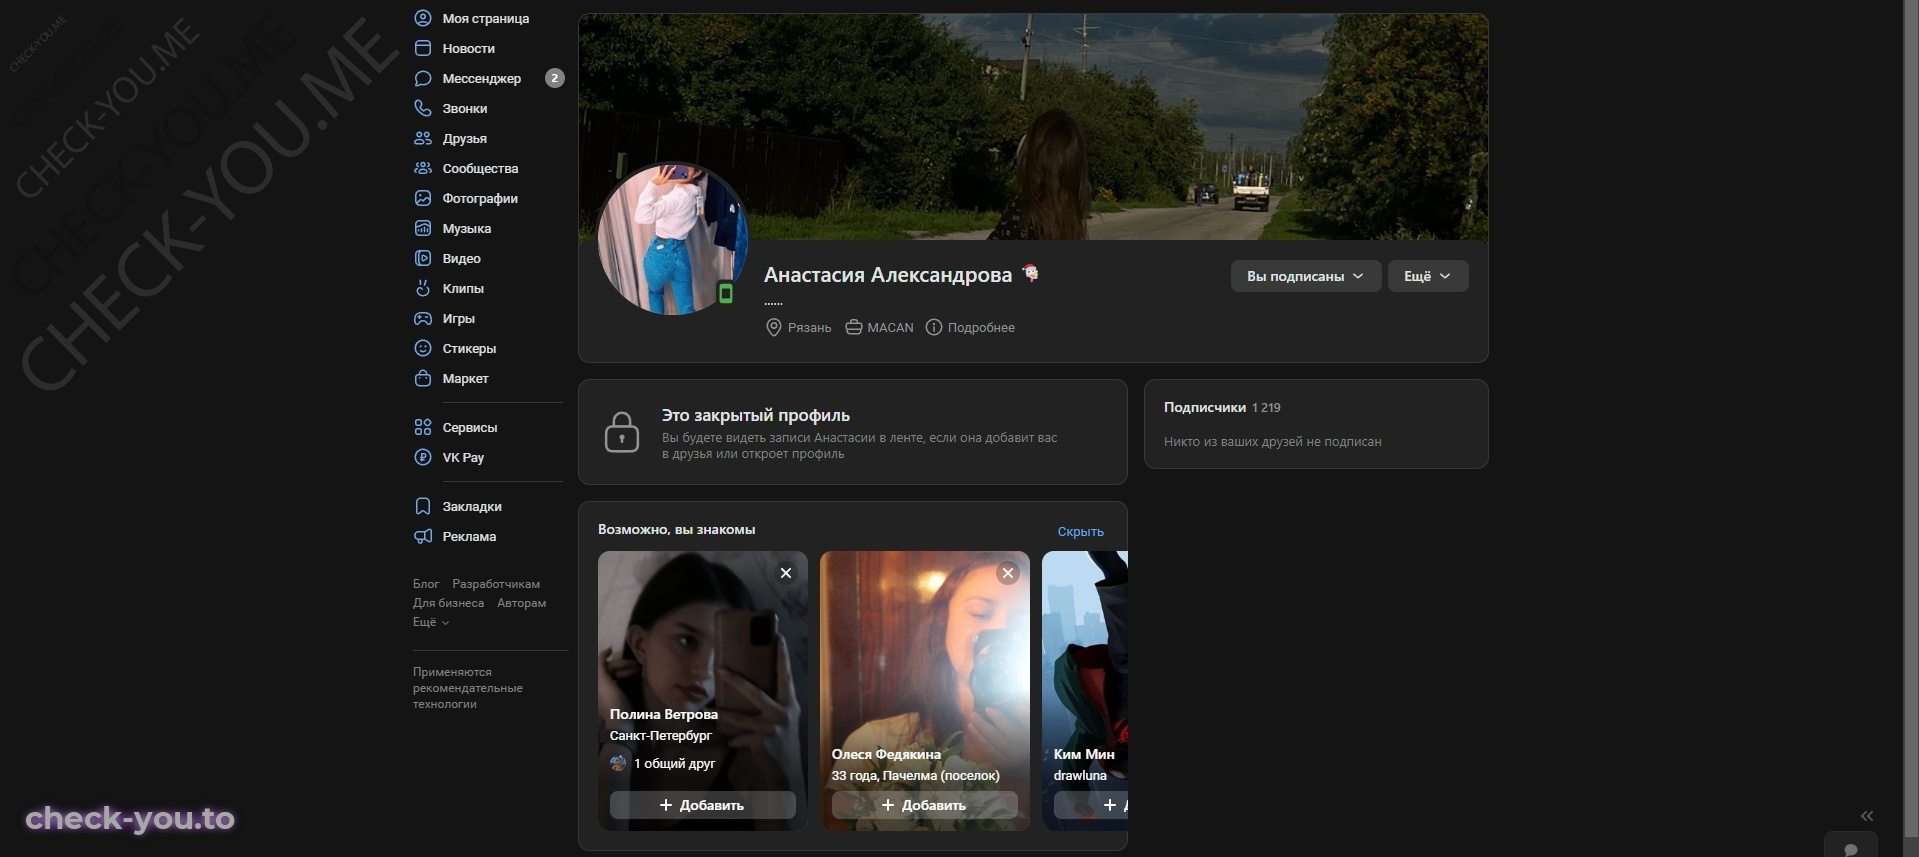Dismiss Олеся Федякина suggestion card

tap(1008, 573)
